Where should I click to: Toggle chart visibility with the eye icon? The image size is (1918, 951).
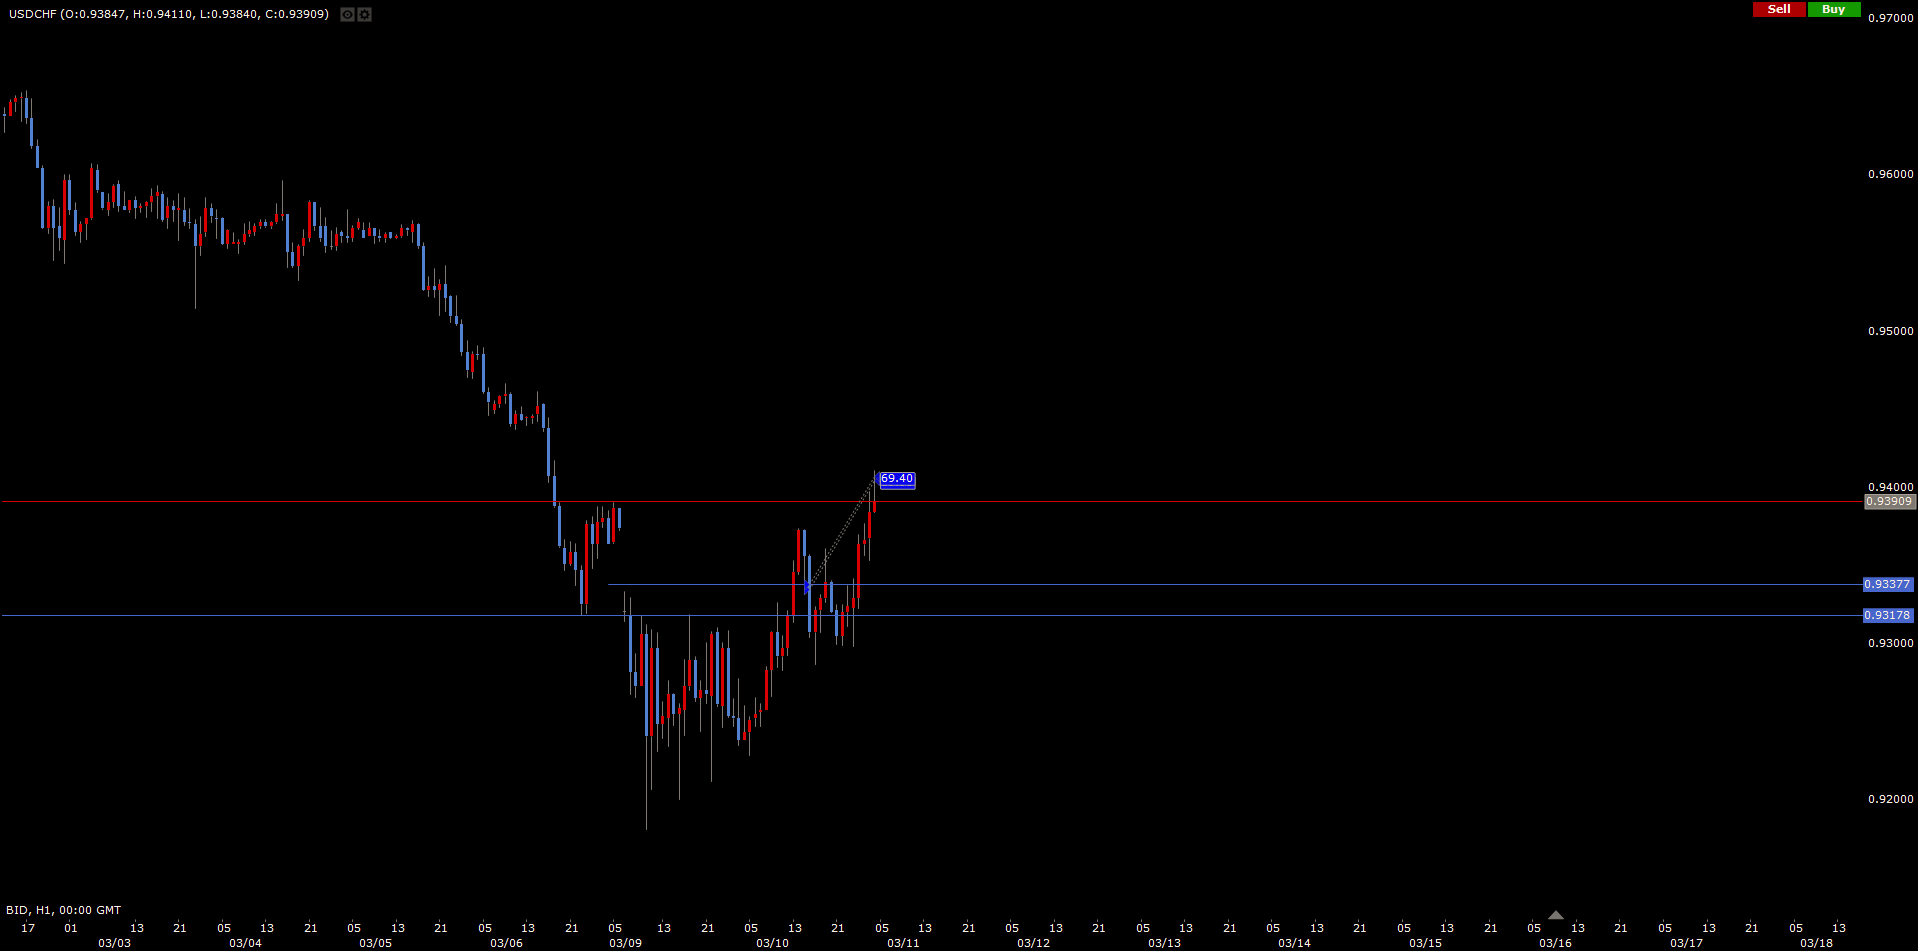pyautogui.click(x=347, y=15)
